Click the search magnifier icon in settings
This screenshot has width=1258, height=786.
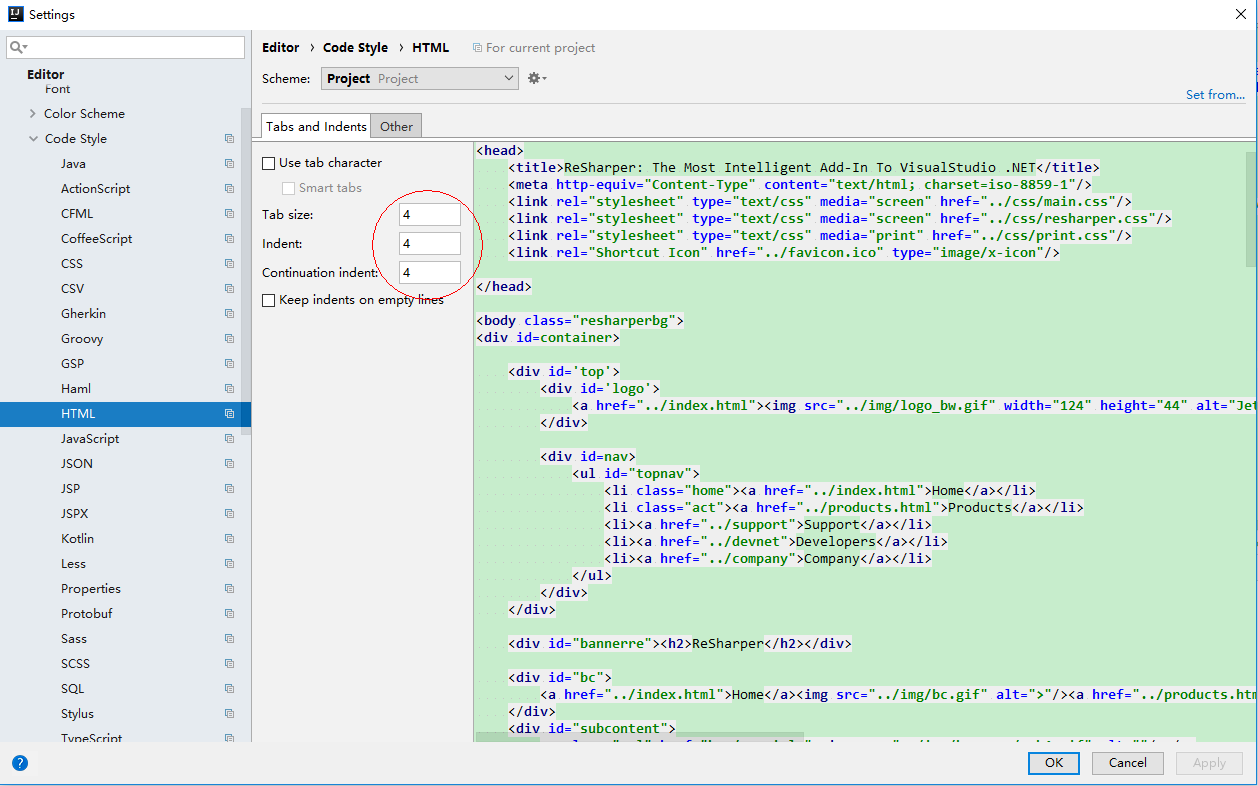(x=18, y=47)
